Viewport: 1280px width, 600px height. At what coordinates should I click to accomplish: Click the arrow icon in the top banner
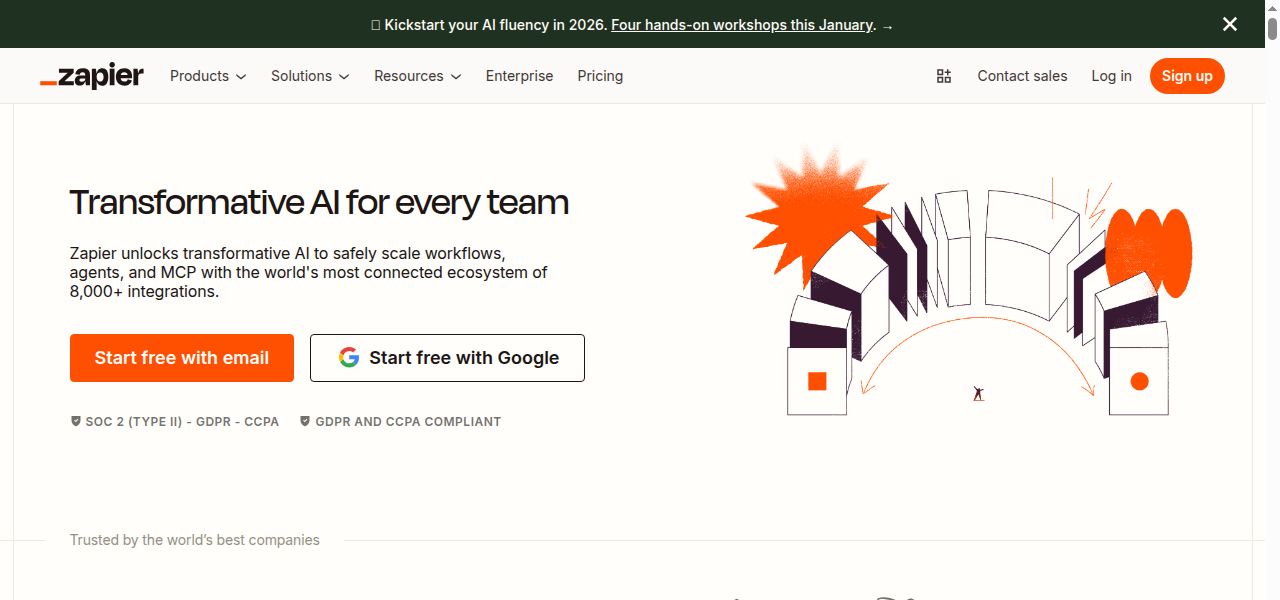[x=887, y=25]
